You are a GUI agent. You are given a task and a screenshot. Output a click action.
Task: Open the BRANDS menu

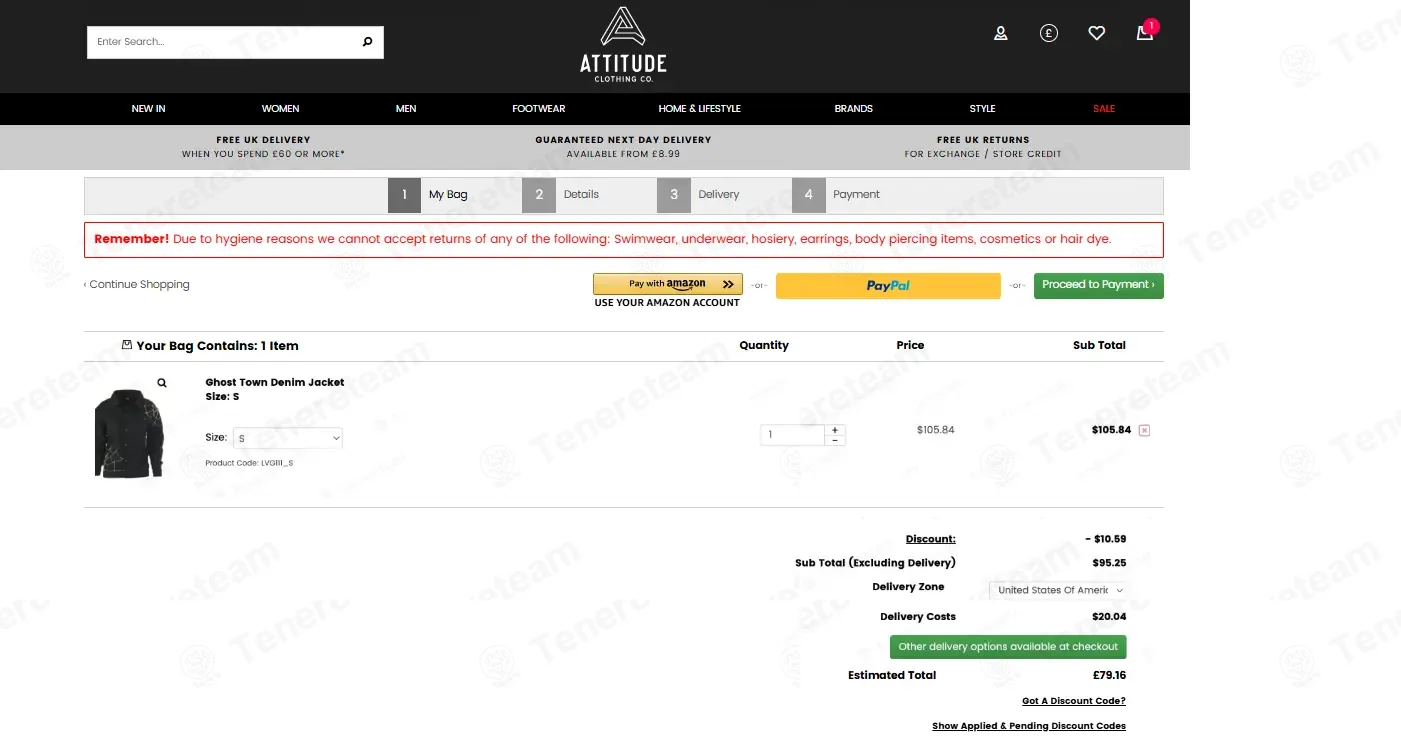coord(854,108)
